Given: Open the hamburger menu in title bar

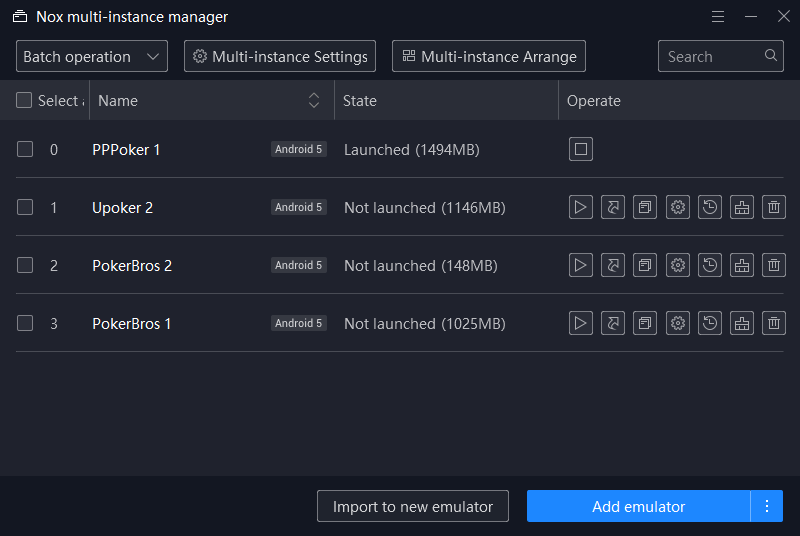Looking at the screenshot, I should point(718,17).
